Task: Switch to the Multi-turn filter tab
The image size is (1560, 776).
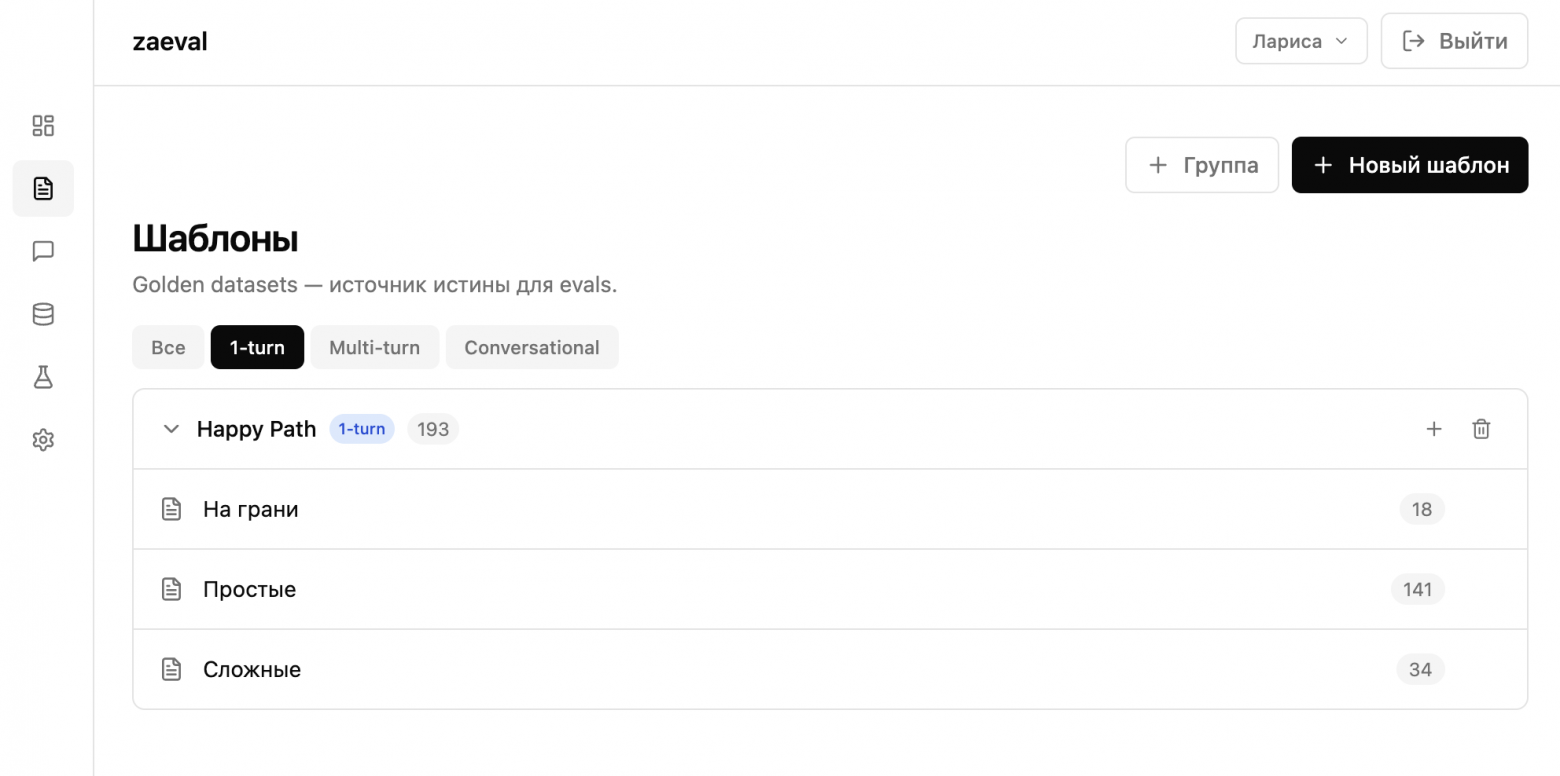Action: (x=374, y=347)
